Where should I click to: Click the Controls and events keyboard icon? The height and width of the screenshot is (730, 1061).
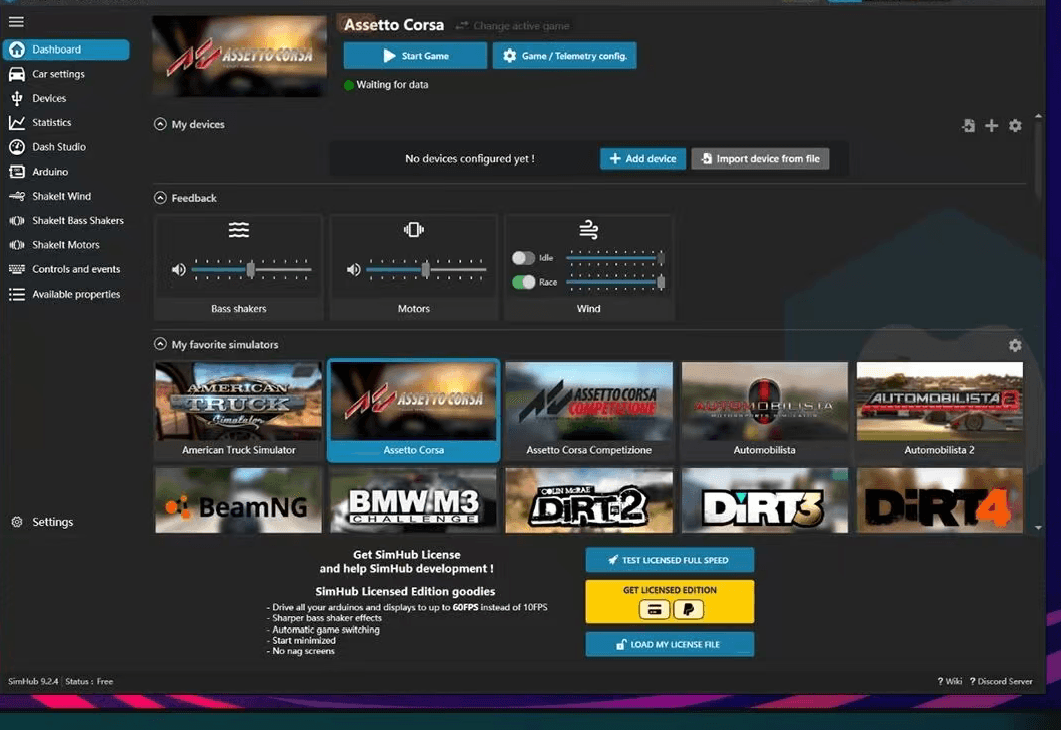click(x=17, y=269)
